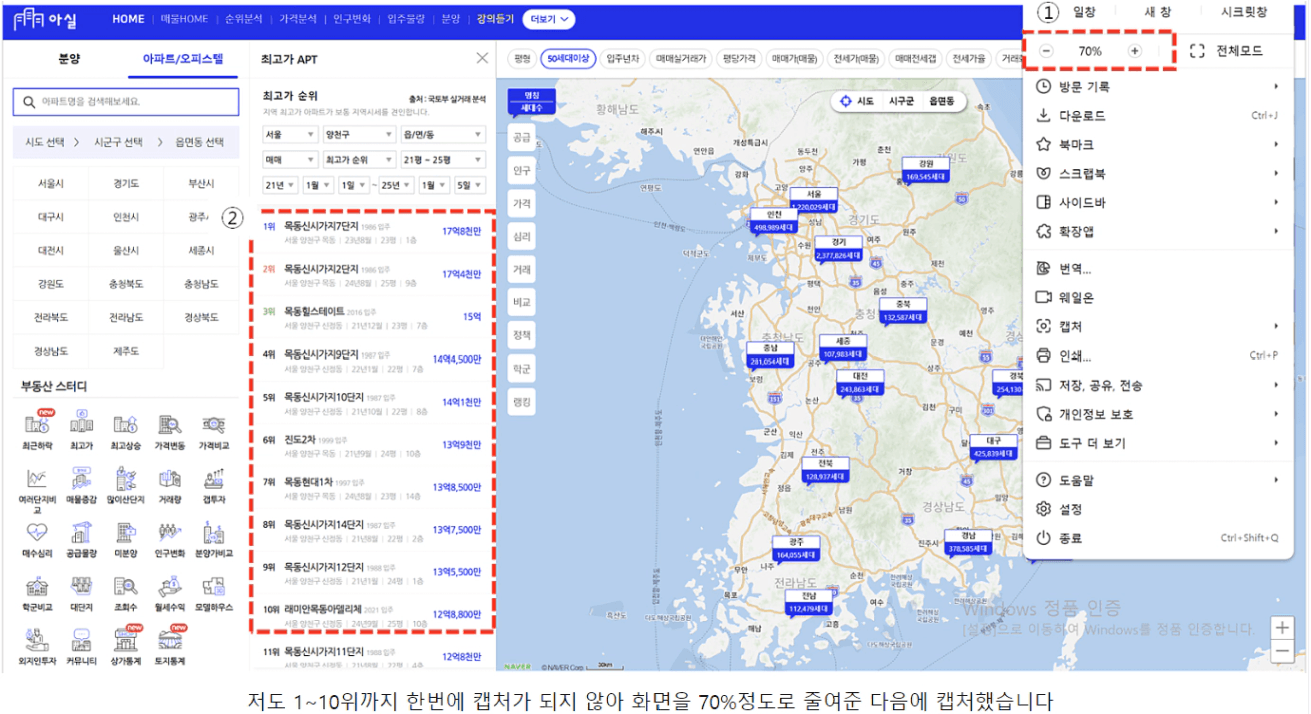Open the 월세수익 icon
This screenshot has width=1311, height=714.
click(x=170, y=587)
